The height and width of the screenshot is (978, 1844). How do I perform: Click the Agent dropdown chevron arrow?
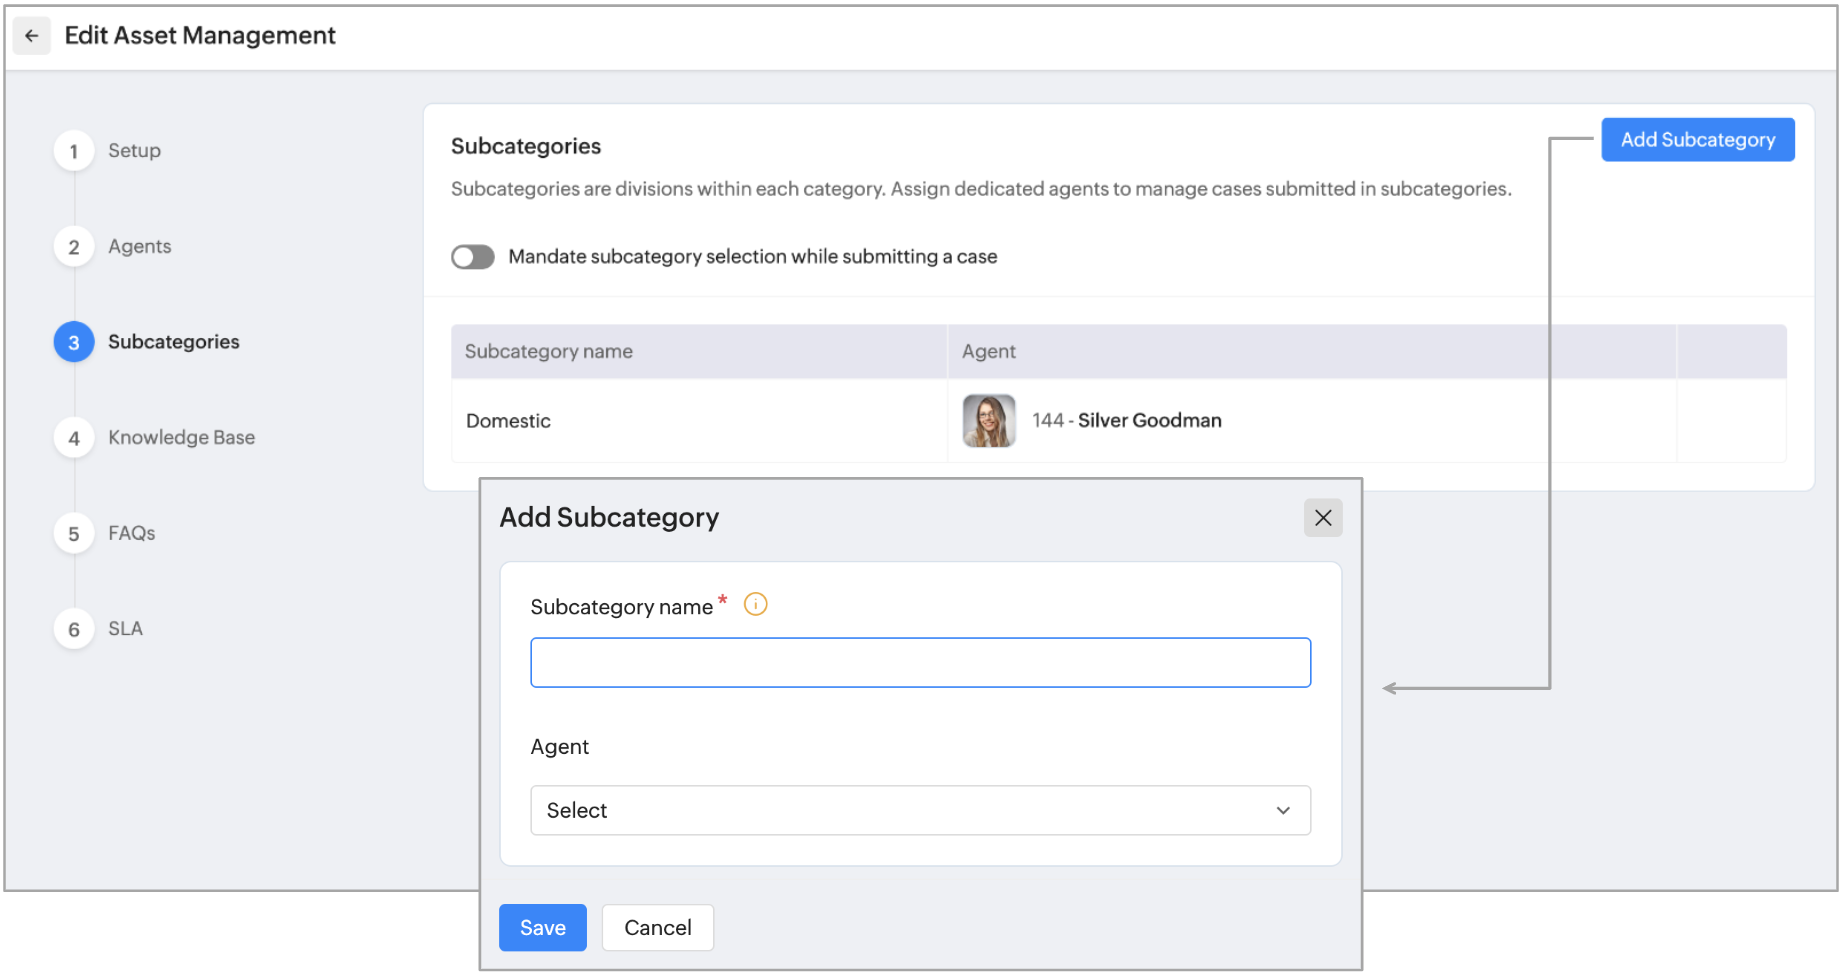point(1283,811)
